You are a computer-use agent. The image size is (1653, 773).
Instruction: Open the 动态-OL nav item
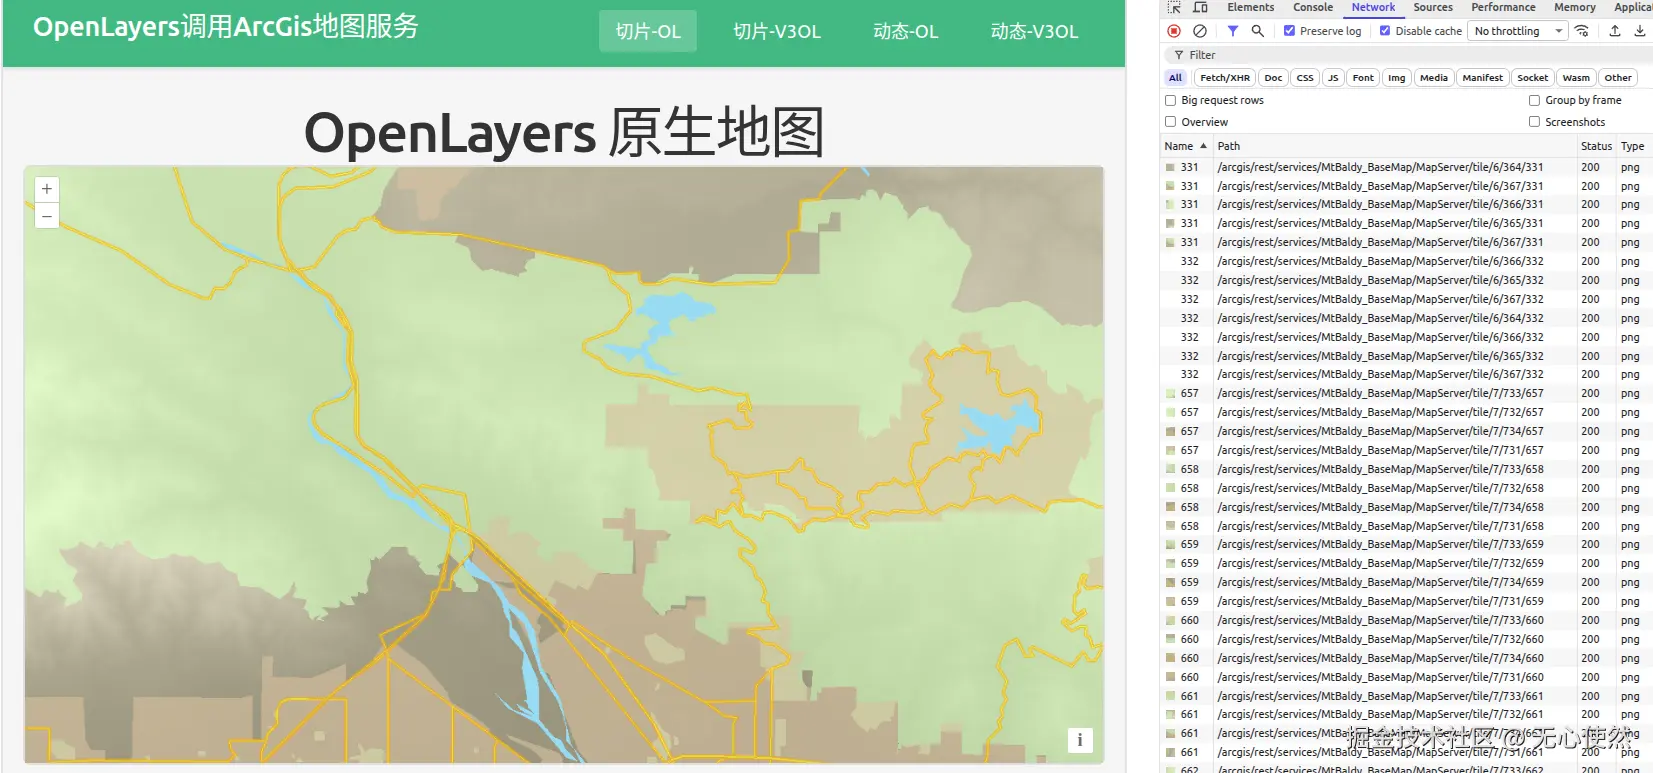click(x=906, y=31)
